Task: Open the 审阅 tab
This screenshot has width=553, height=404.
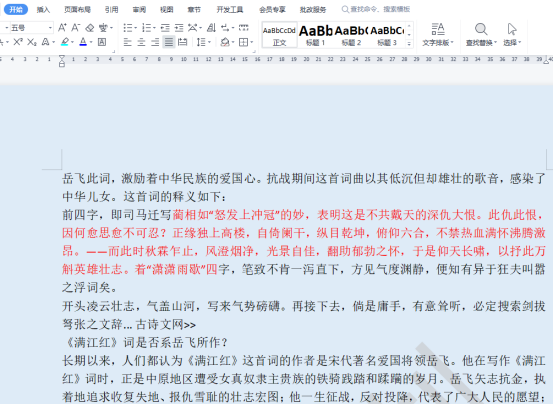Action: click(x=139, y=10)
